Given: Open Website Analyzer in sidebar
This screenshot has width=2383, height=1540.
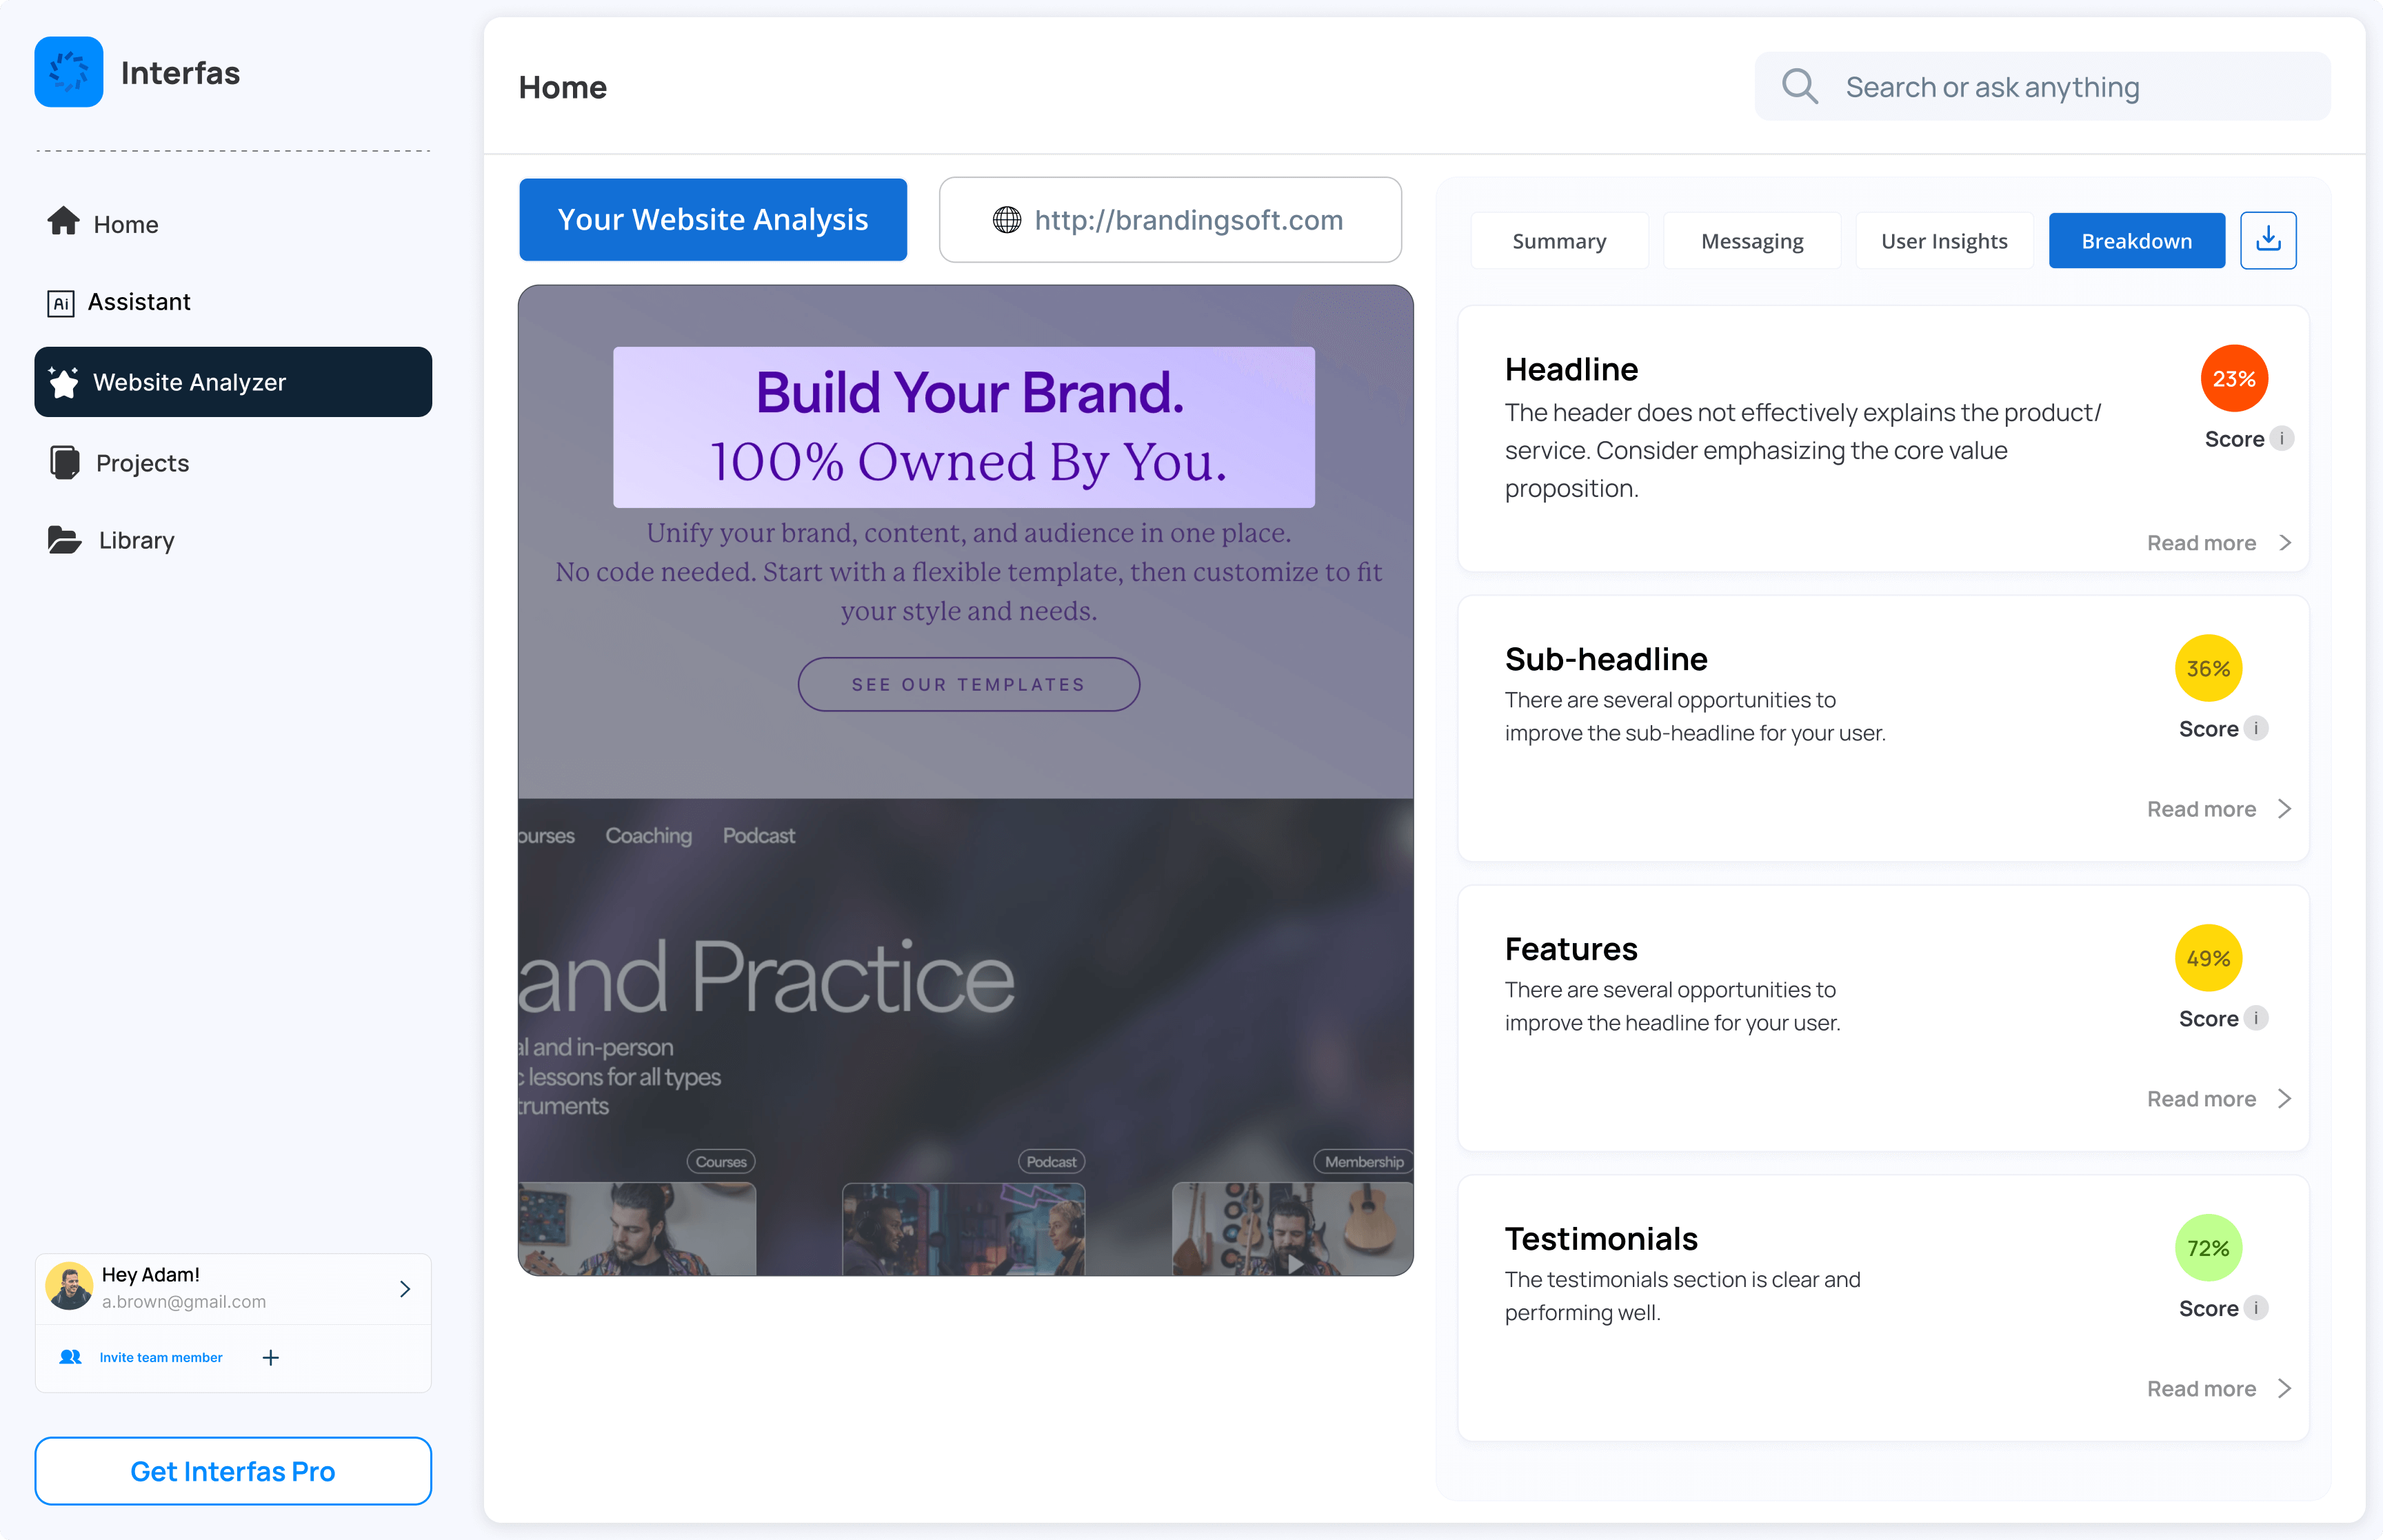Looking at the screenshot, I should pos(233,382).
